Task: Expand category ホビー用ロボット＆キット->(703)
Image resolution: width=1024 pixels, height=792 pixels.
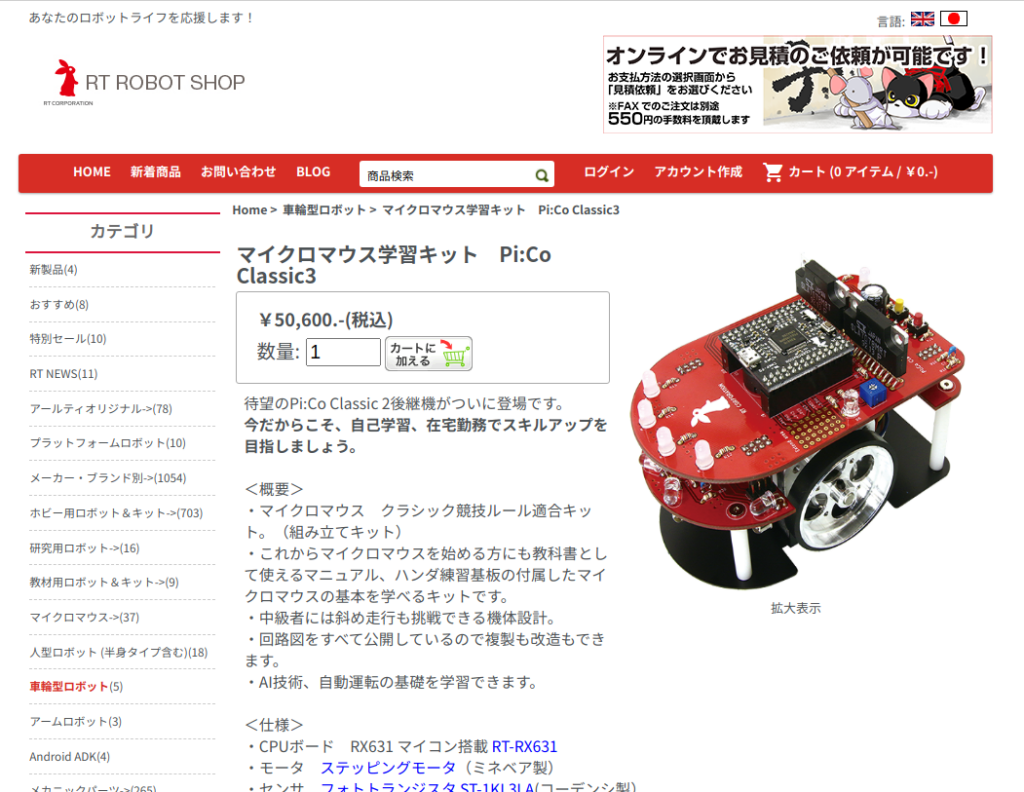Action: (x=116, y=513)
